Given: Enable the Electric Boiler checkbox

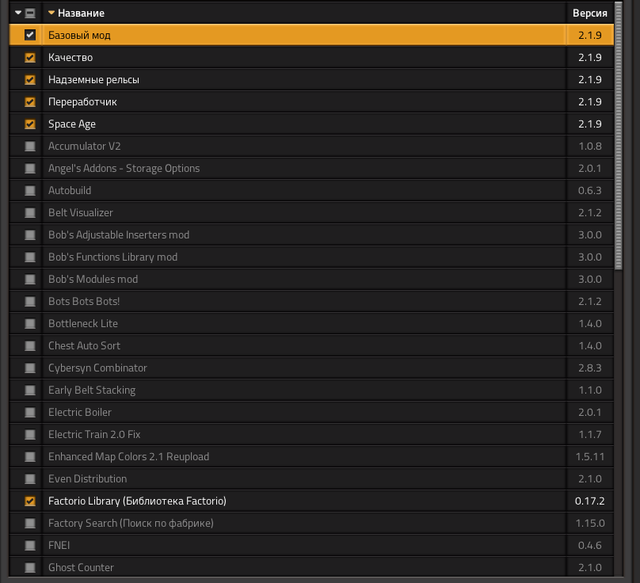Looking at the screenshot, I should pyautogui.click(x=30, y=412).
